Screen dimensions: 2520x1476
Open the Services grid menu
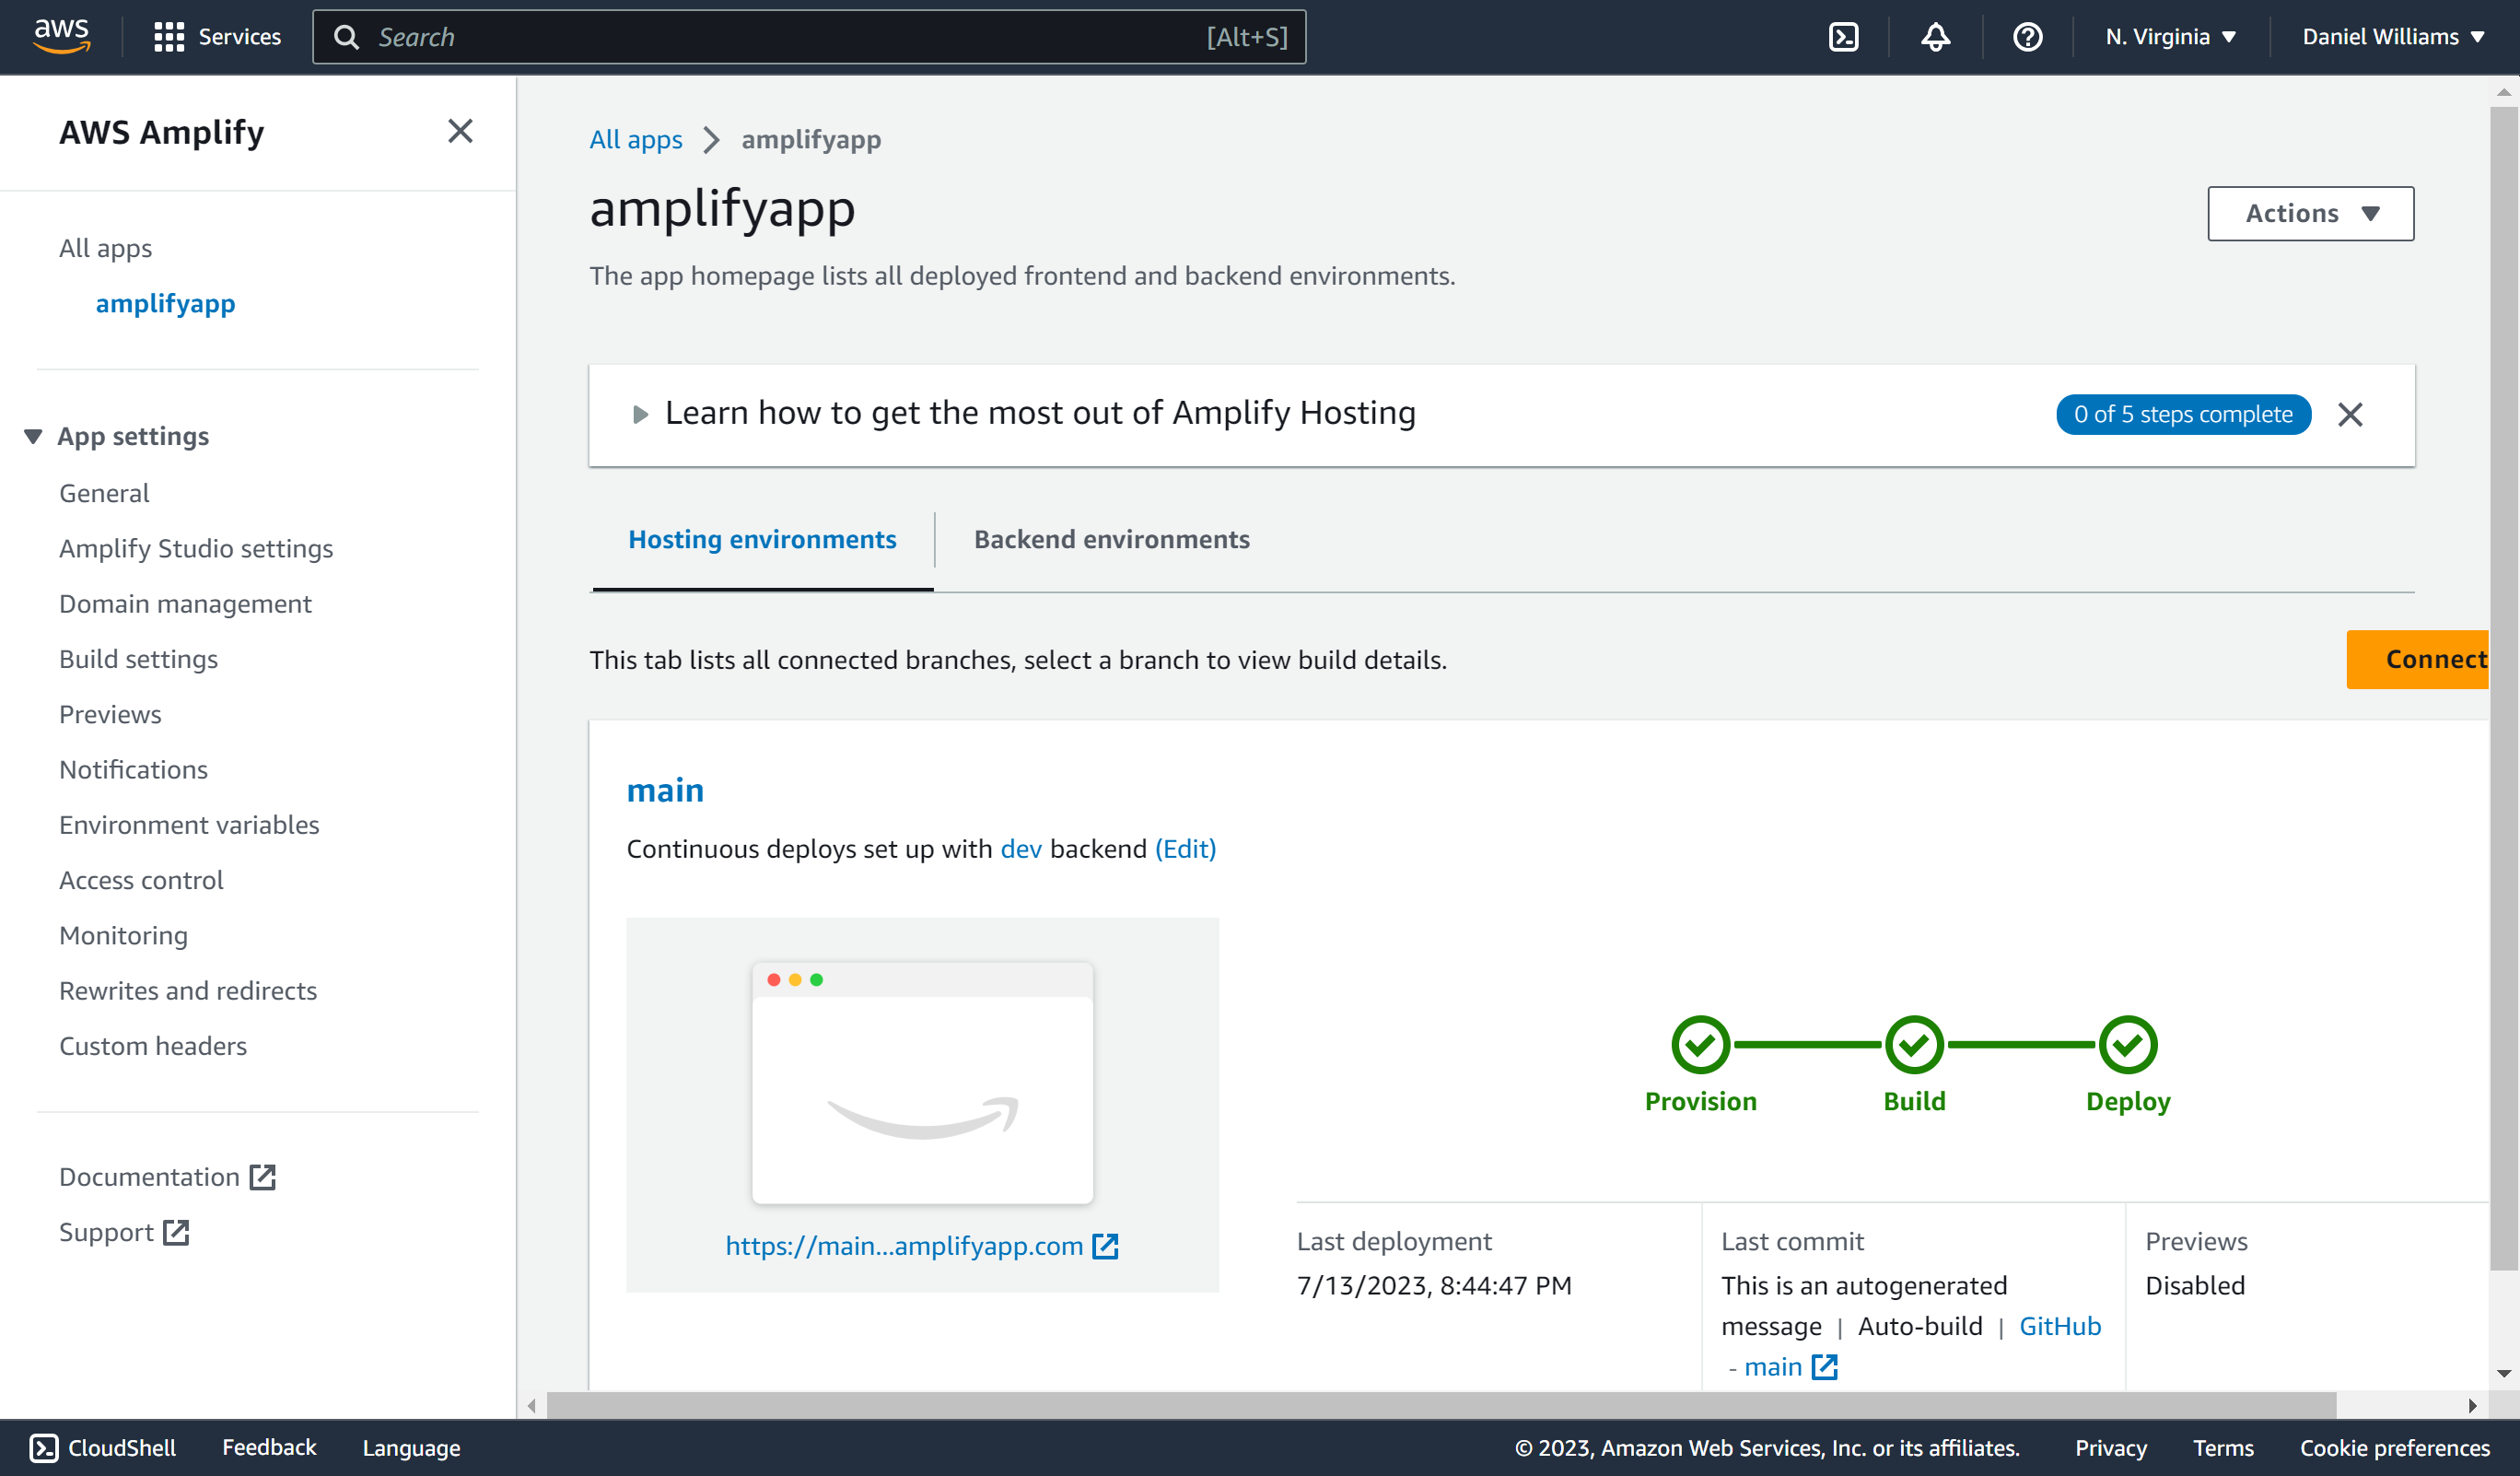click(217, 37)
